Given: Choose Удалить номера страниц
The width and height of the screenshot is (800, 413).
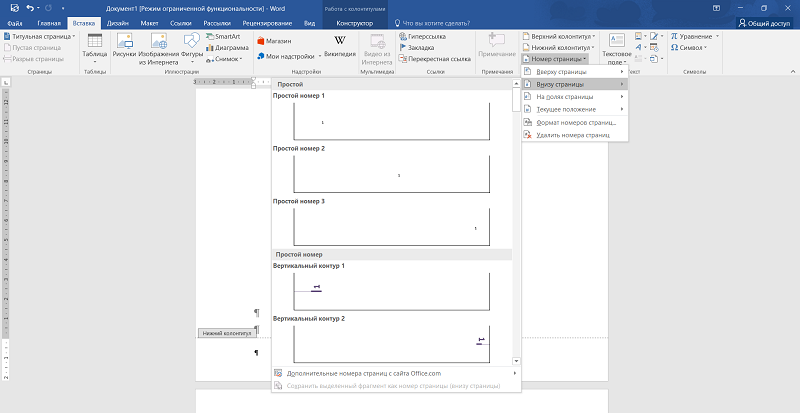Looking at the screenshot, I should click(572, 134).
